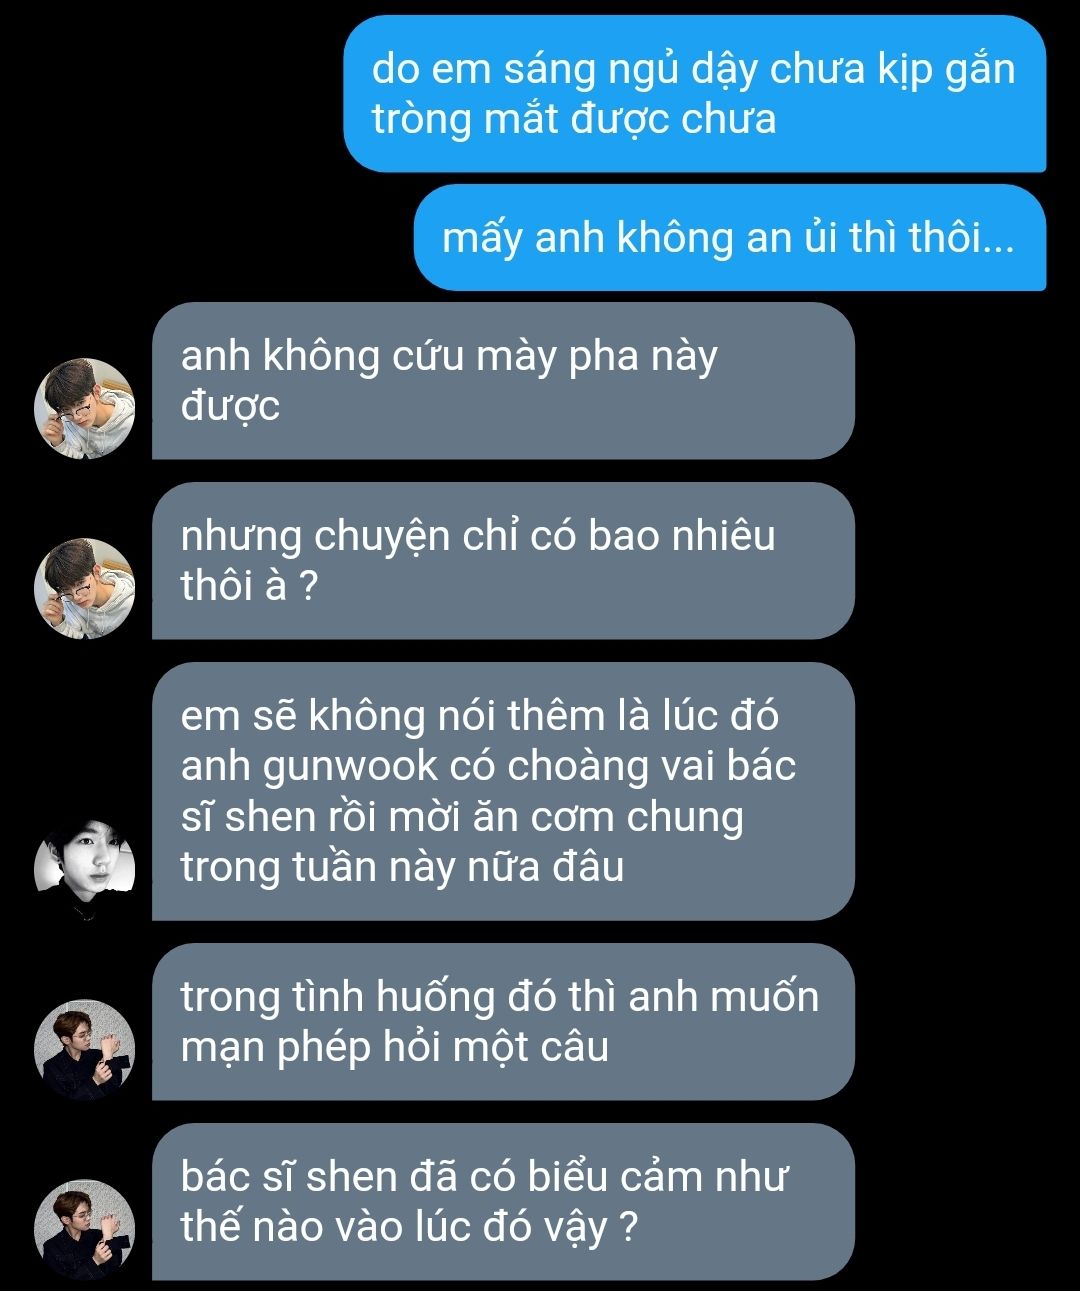The width and height of the screenshot is (1080, 1291).
Task: Tap the "trong tình huống đó thì anh muốn" bubble
Action: point(503,1022)
